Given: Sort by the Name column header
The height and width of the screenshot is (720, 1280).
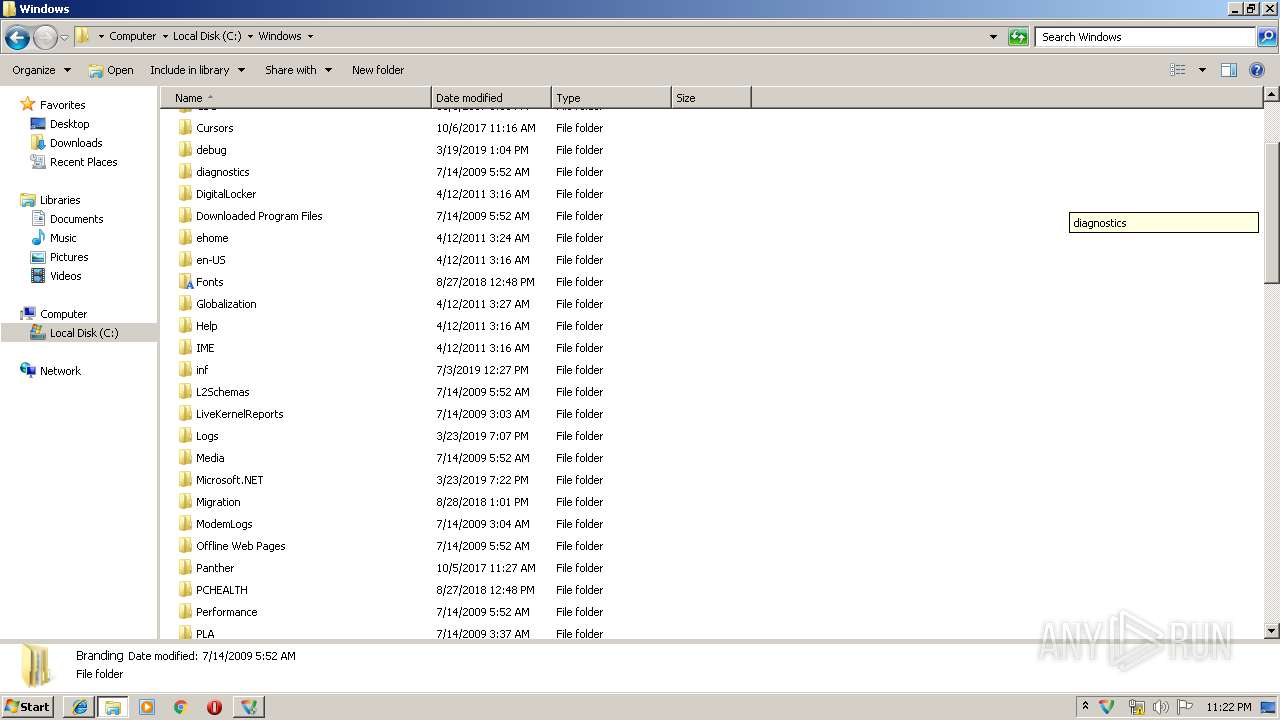Looking at the screenshot, I should pyautogui.click(x=296, y=98).
